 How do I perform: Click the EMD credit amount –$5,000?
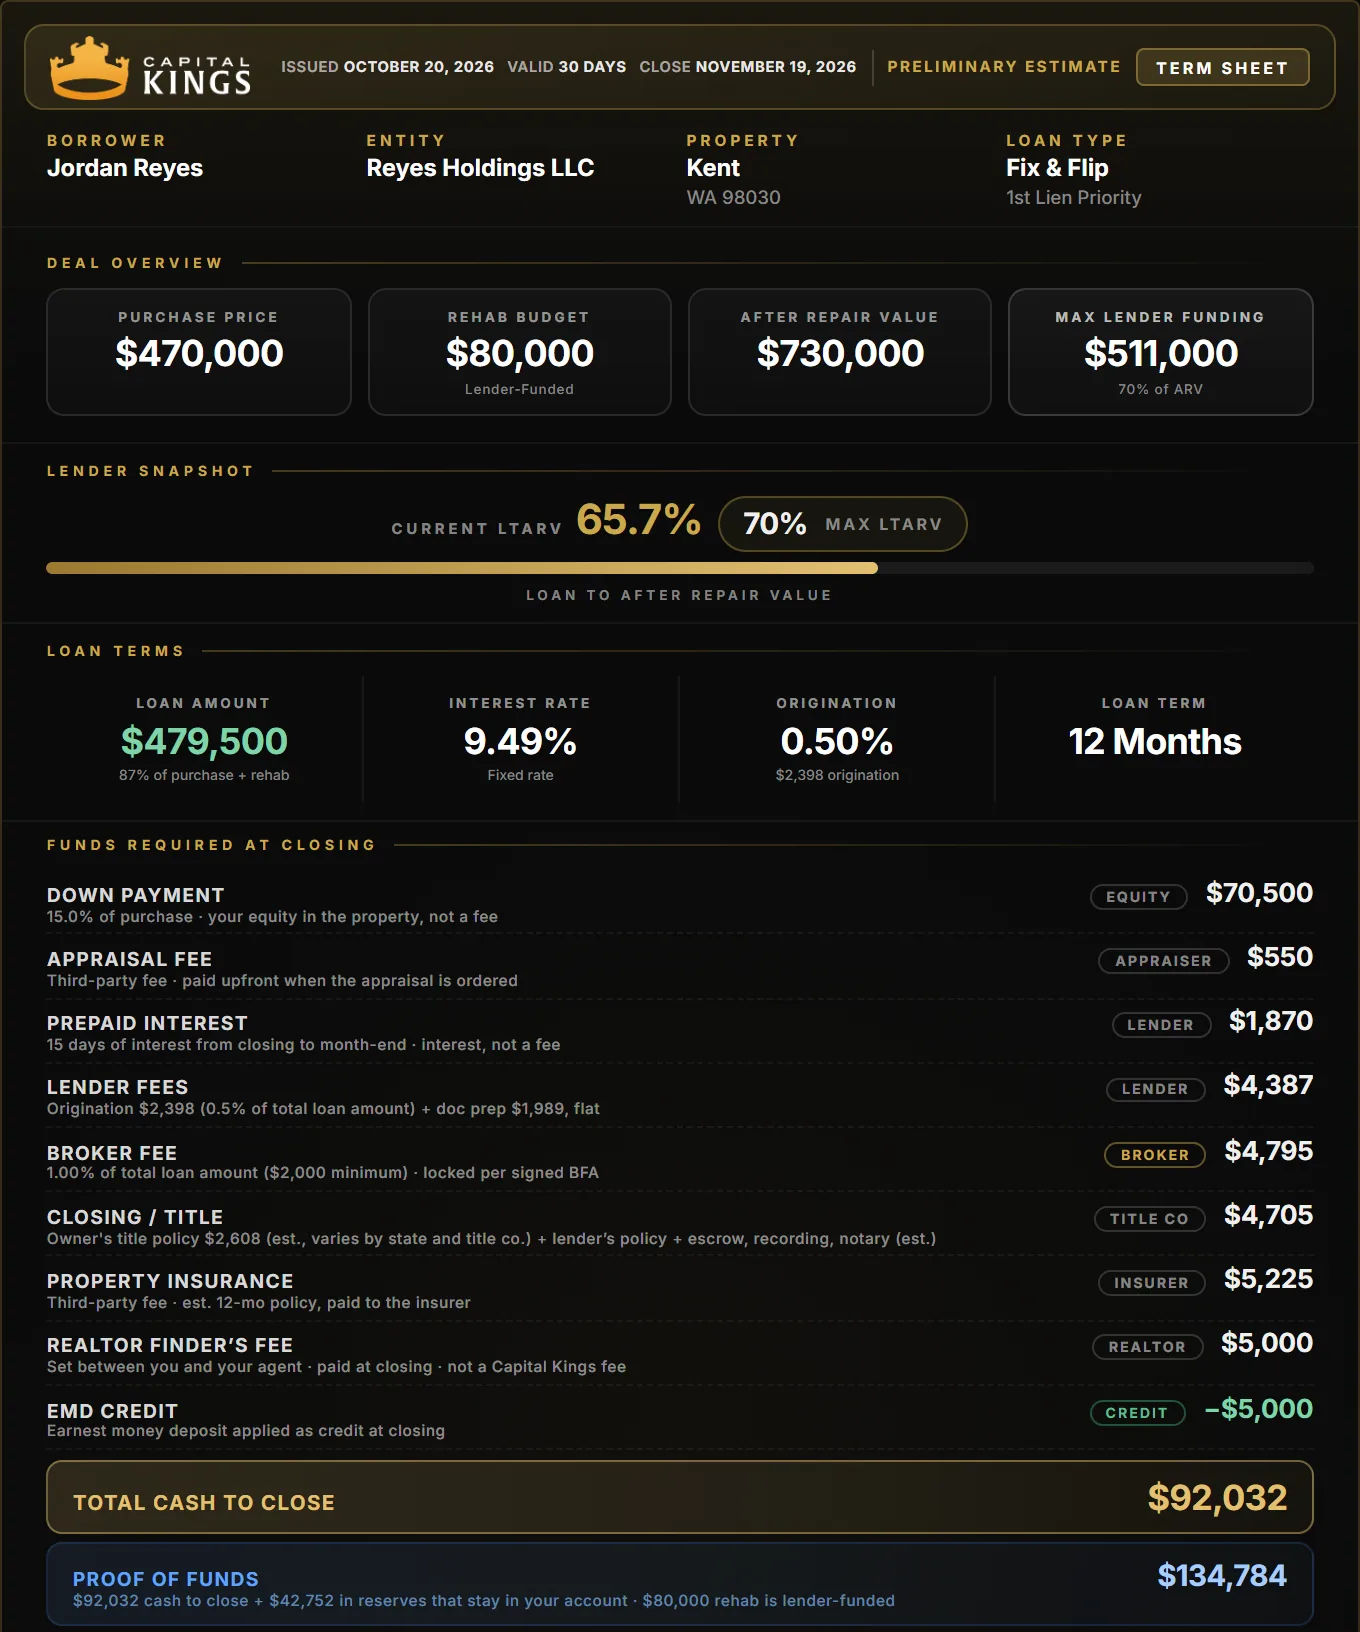click(x=1259, y=1409)
